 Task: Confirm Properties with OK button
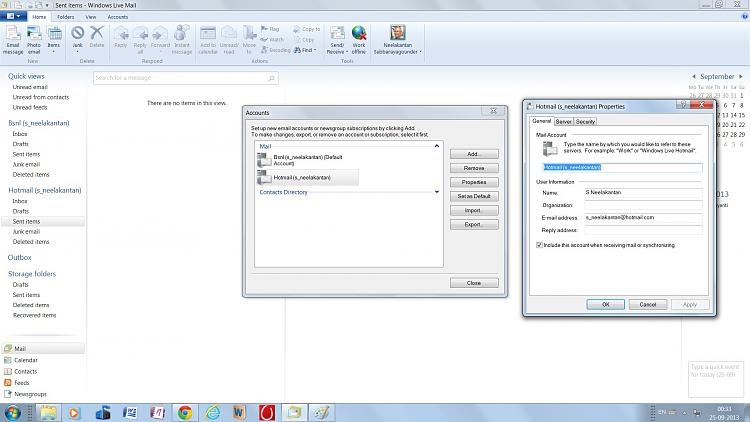[606, 304]
